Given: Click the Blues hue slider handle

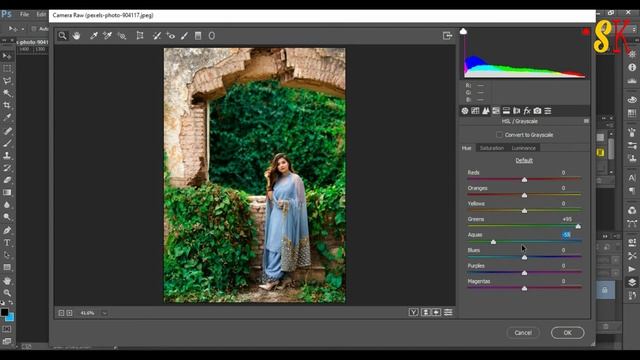Looking at the screenshot, I should 524,257.
